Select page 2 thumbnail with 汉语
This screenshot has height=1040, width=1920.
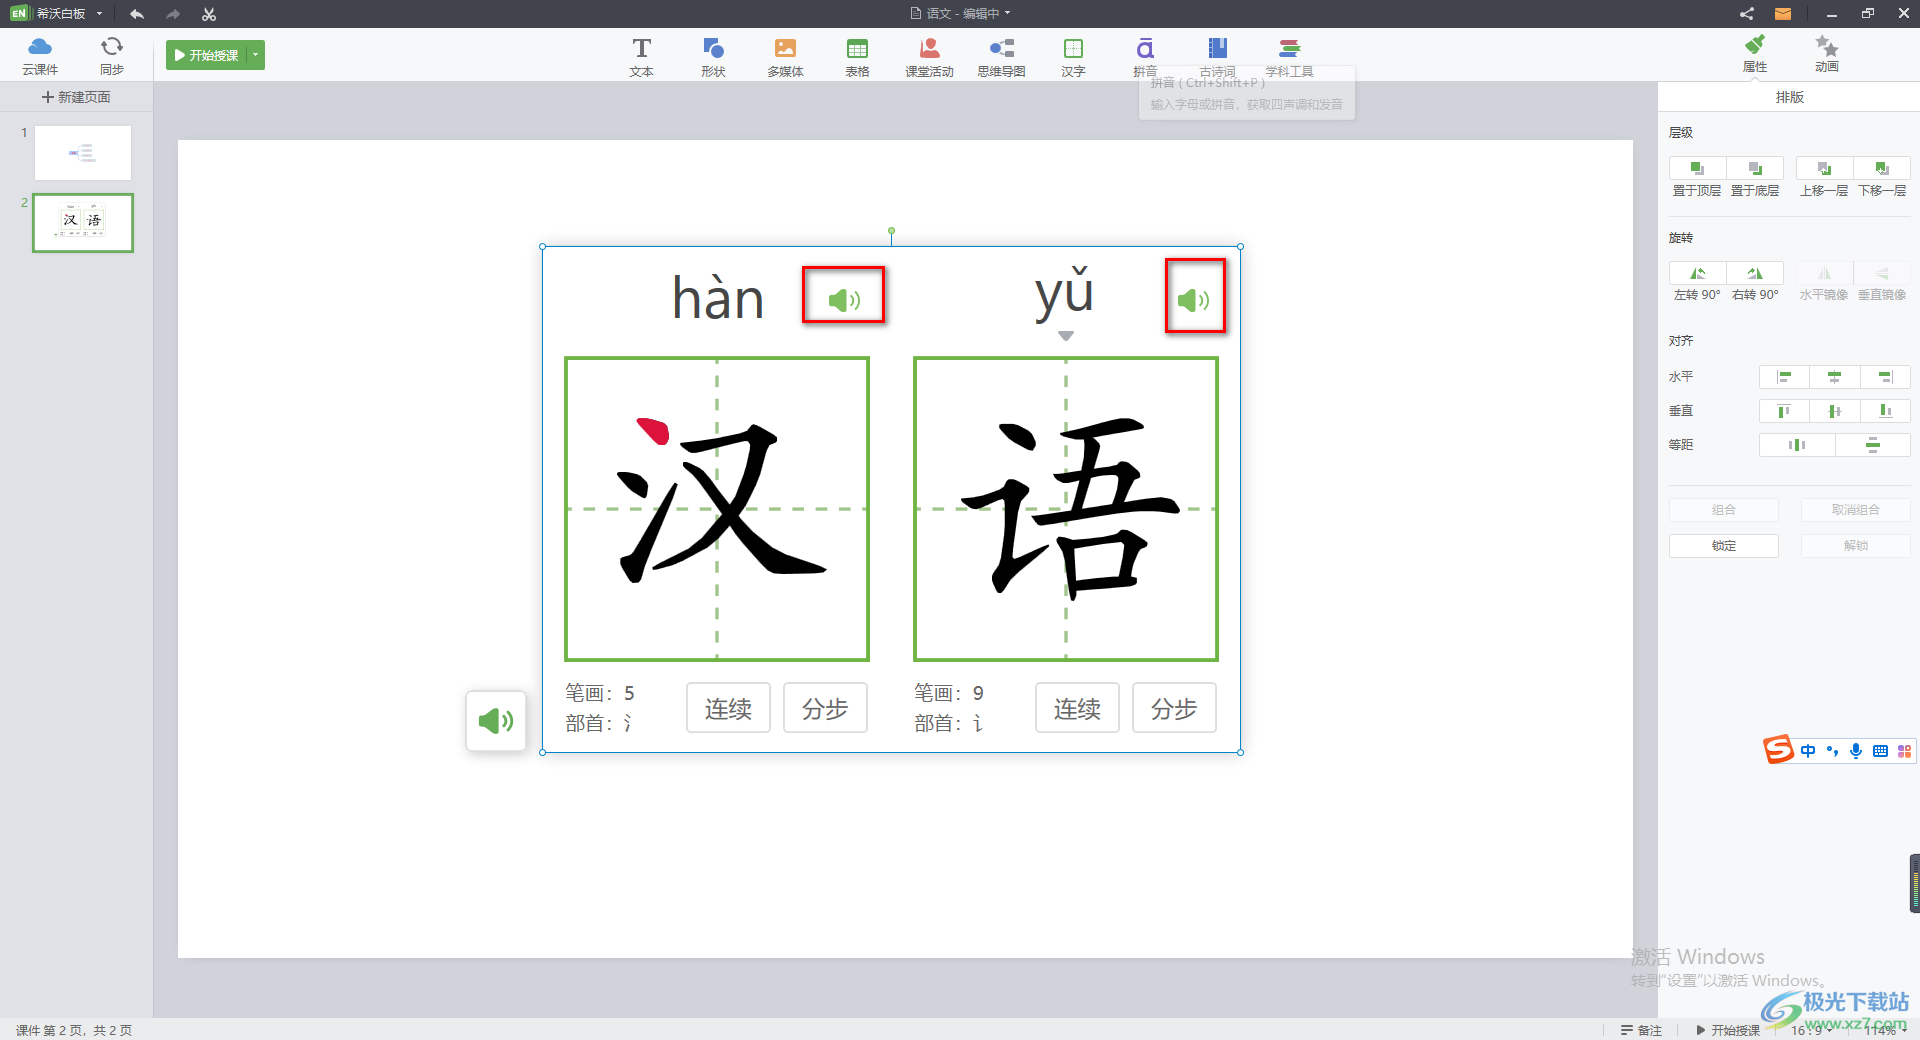pos(83,223)
